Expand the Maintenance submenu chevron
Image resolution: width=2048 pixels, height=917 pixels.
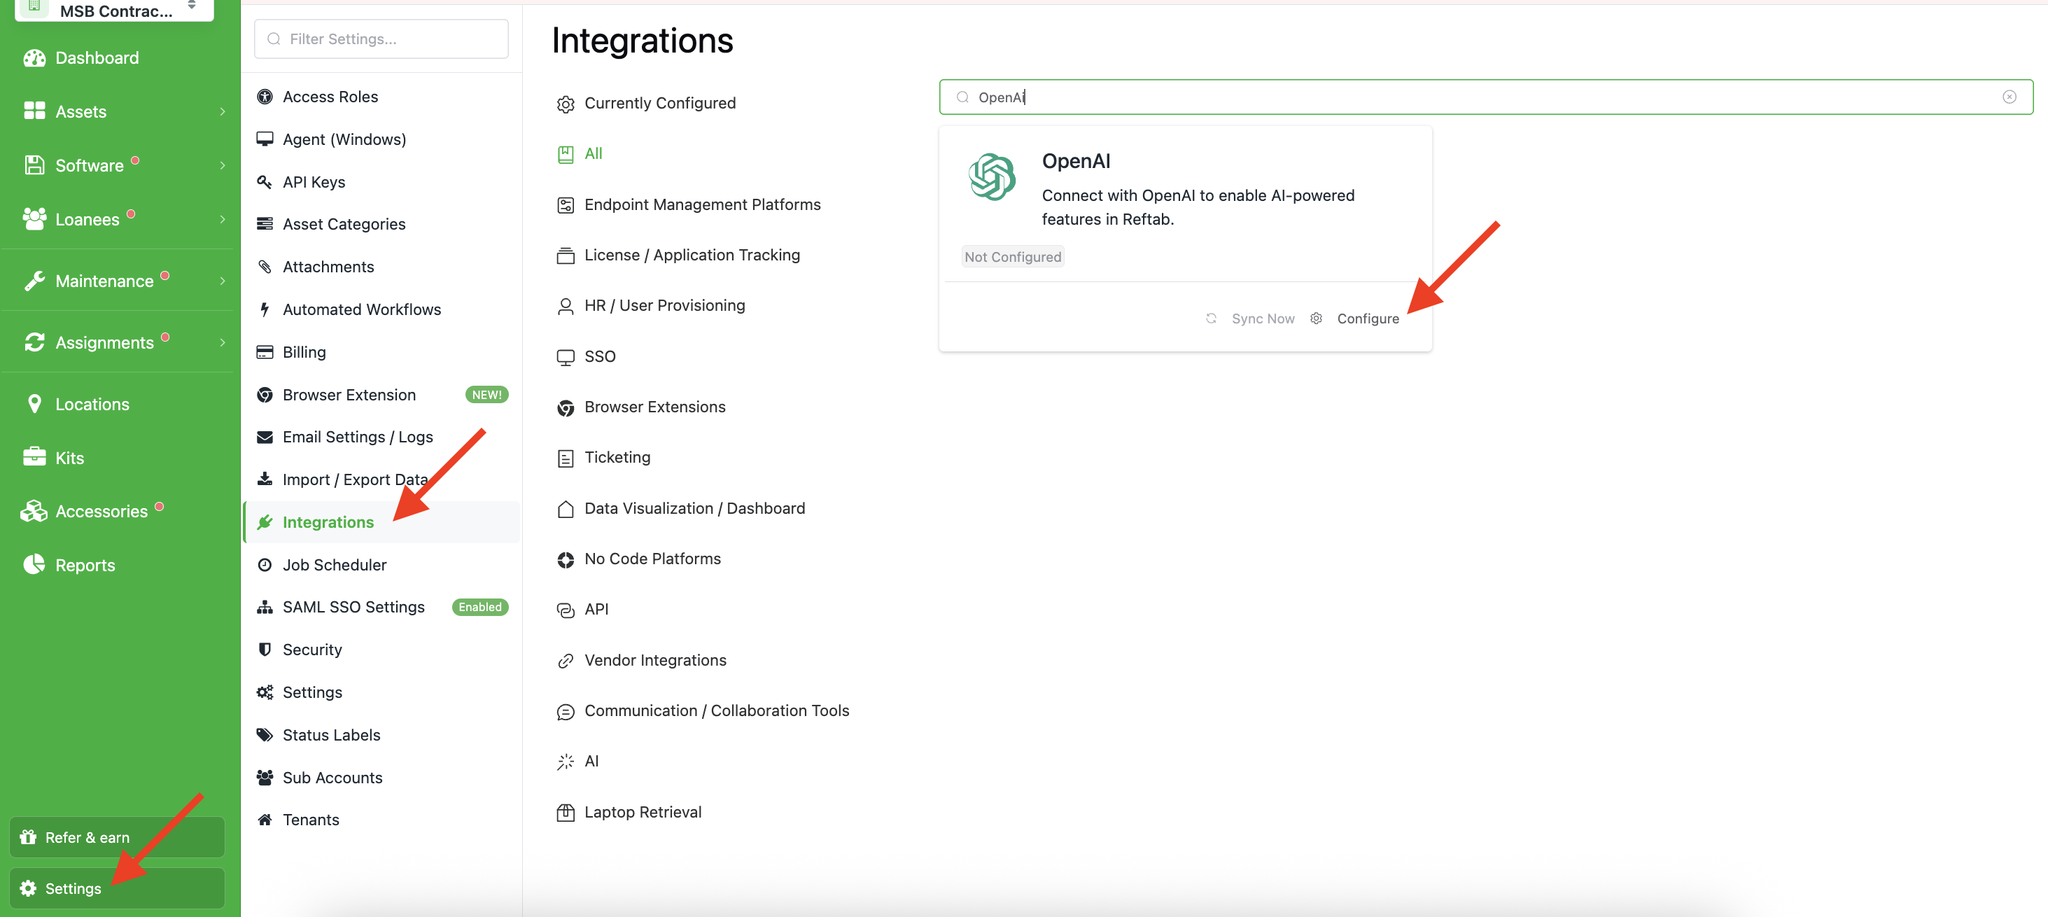coord(222,281)
